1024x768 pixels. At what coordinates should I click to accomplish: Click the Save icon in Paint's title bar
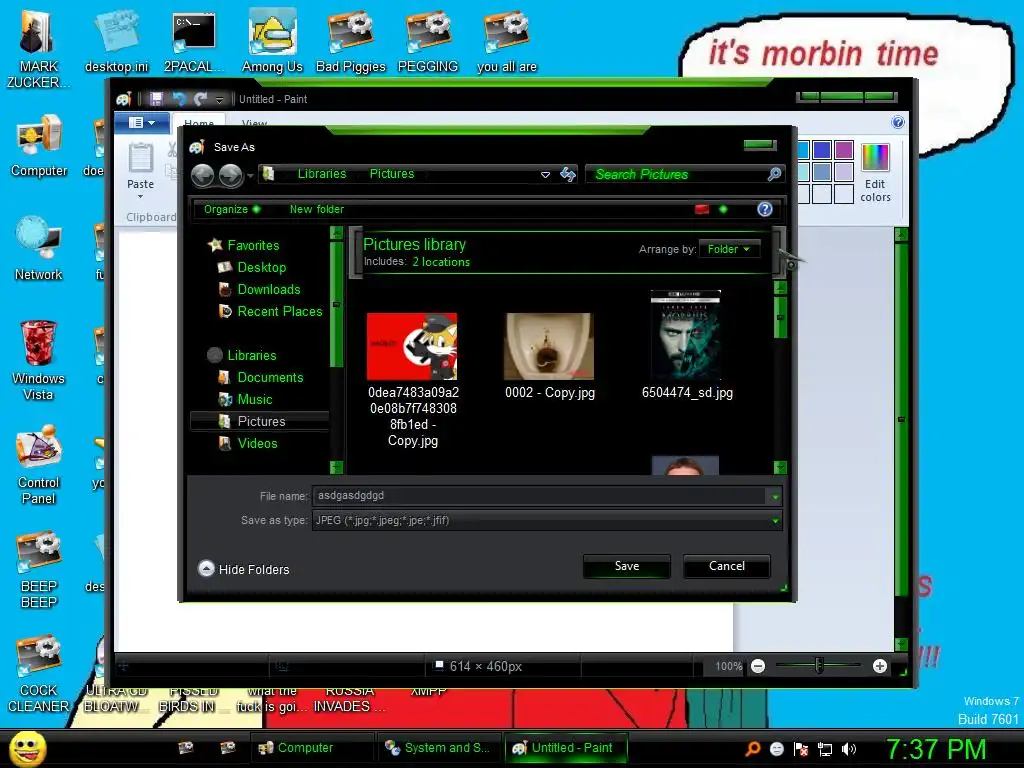pos(156,99)
